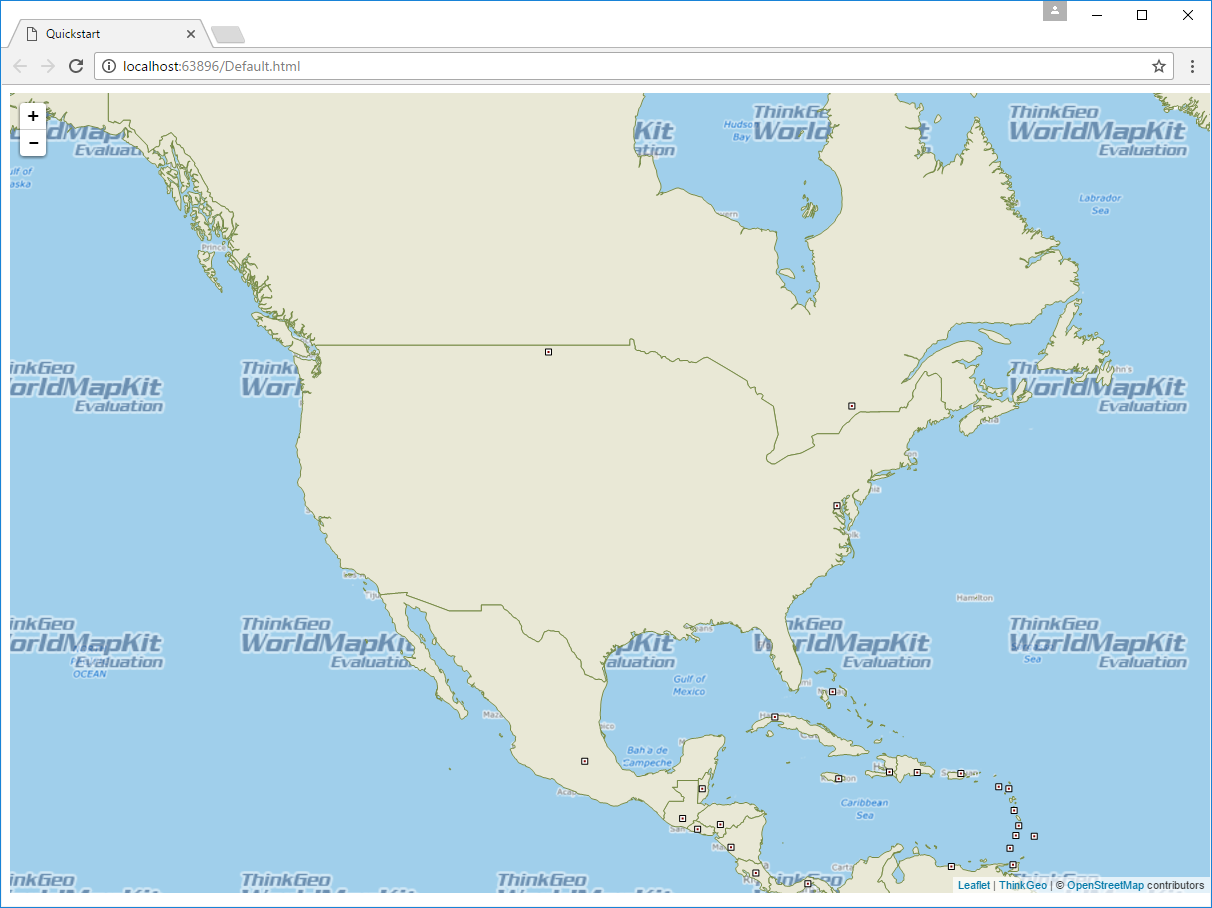1212x908 pixels.
Task: Click the Gulf of Mexico map label
Action: [689, 685]
